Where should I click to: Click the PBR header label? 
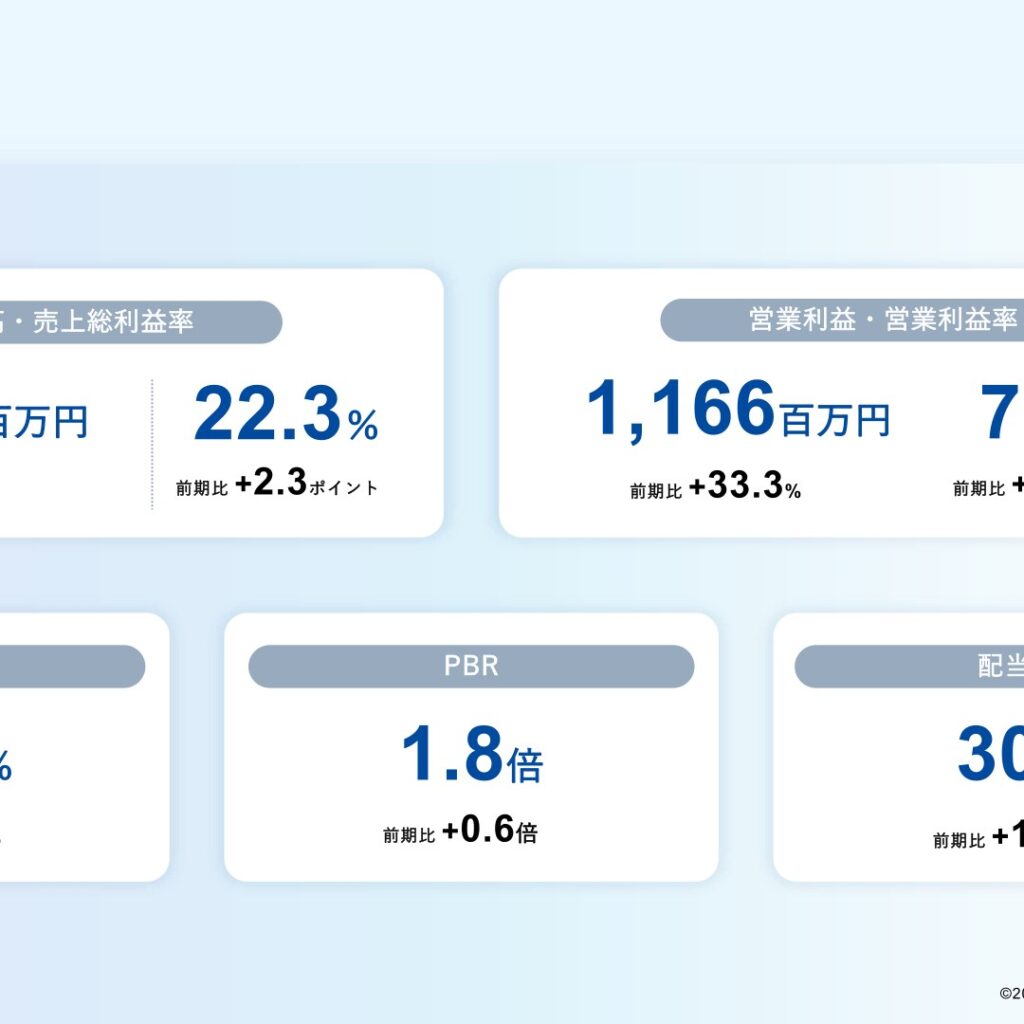tap(471, 666)
